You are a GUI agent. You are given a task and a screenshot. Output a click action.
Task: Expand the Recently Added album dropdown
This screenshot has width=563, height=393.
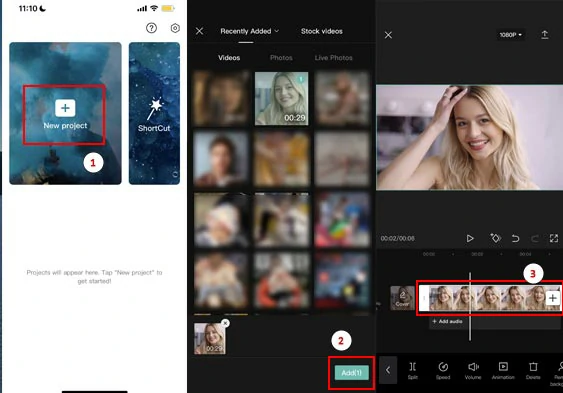point(250,31)
